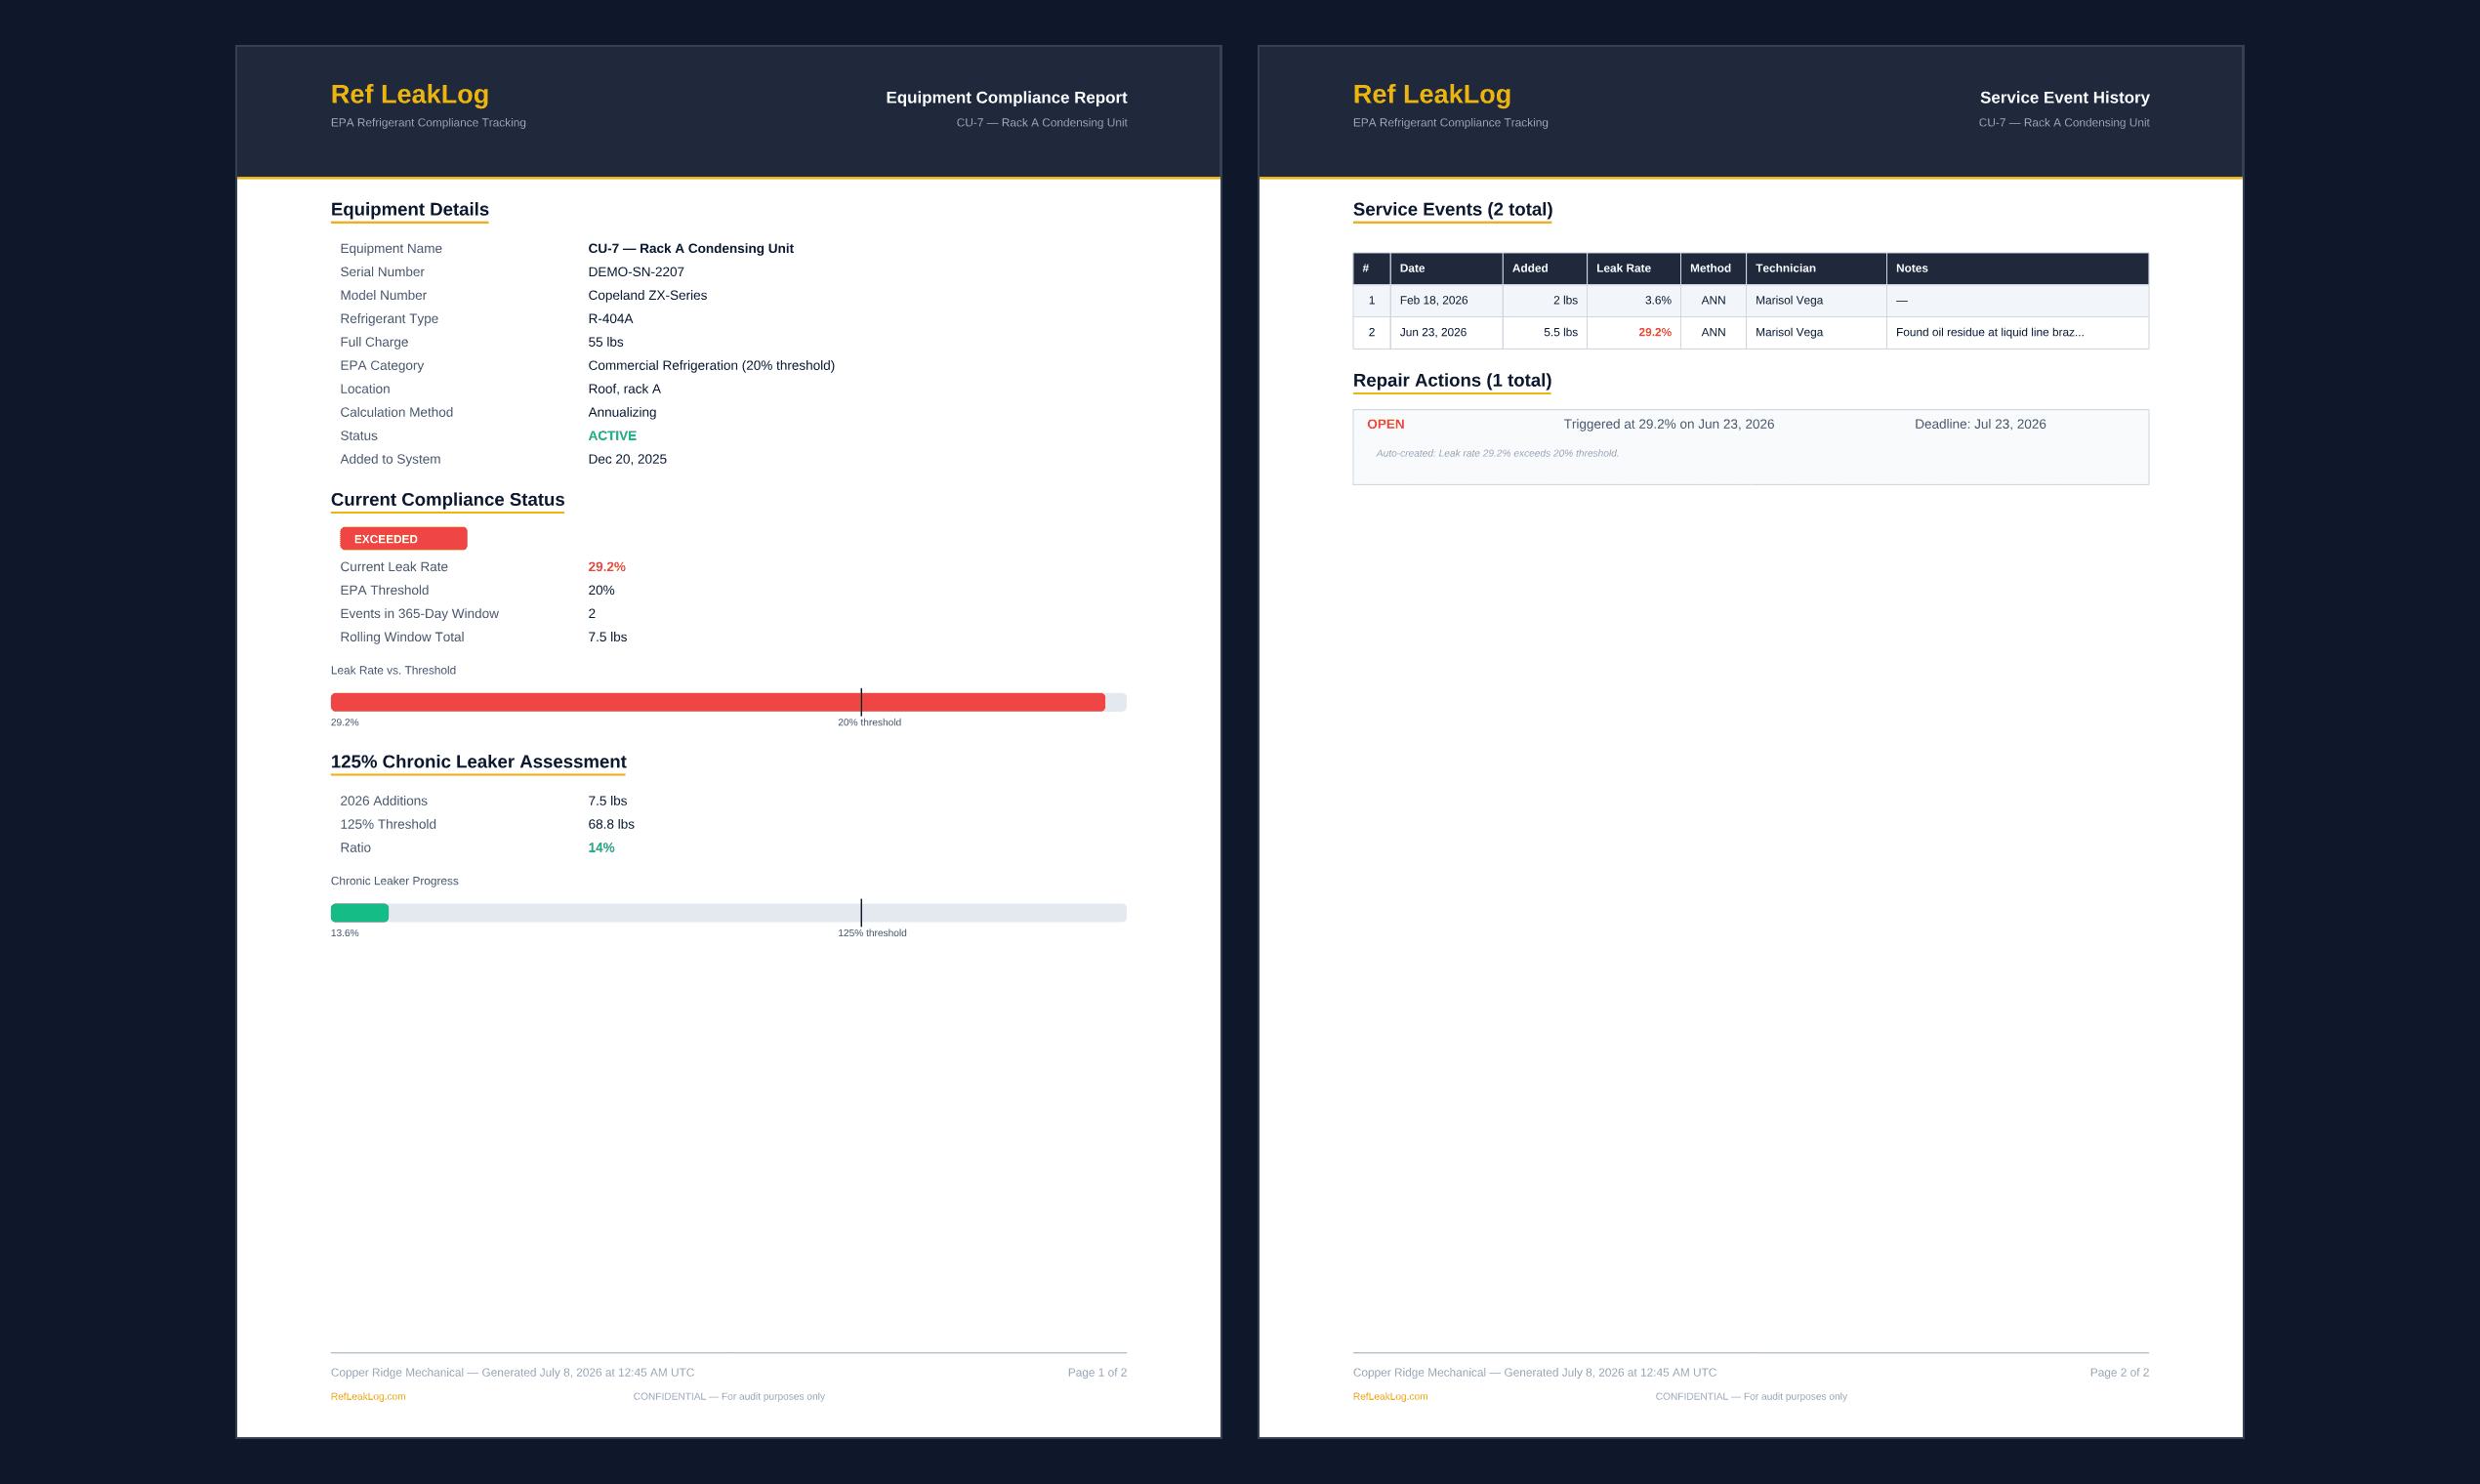The height and width of the screenshot is (1484, 2480).
Task: Click the Auto-created leak rate note
Action: pos(1497,453)
